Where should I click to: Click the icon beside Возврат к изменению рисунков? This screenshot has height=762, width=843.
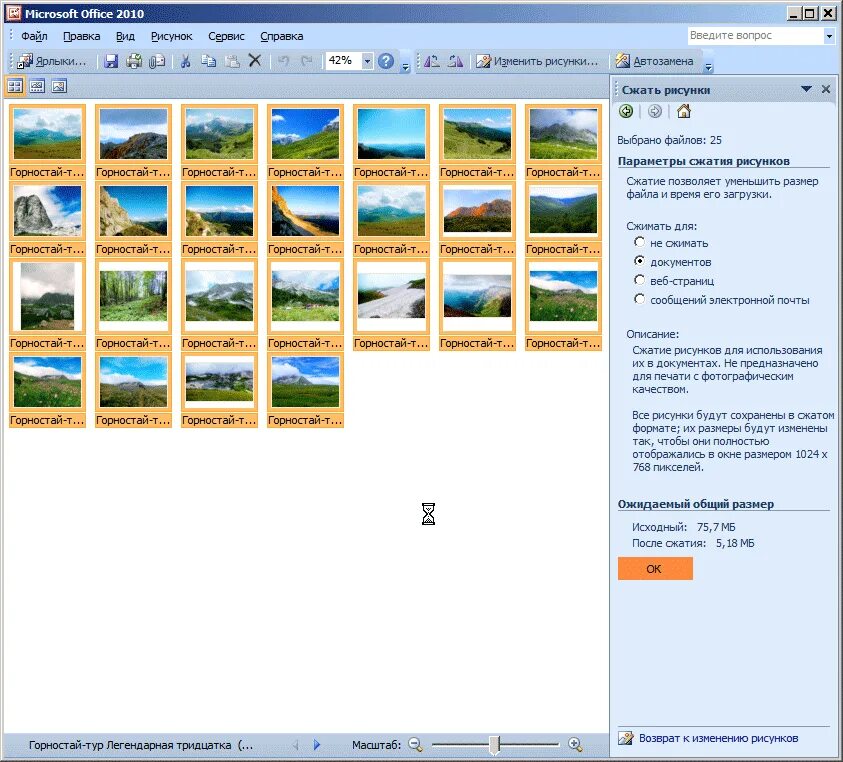[x=625, y=738]
